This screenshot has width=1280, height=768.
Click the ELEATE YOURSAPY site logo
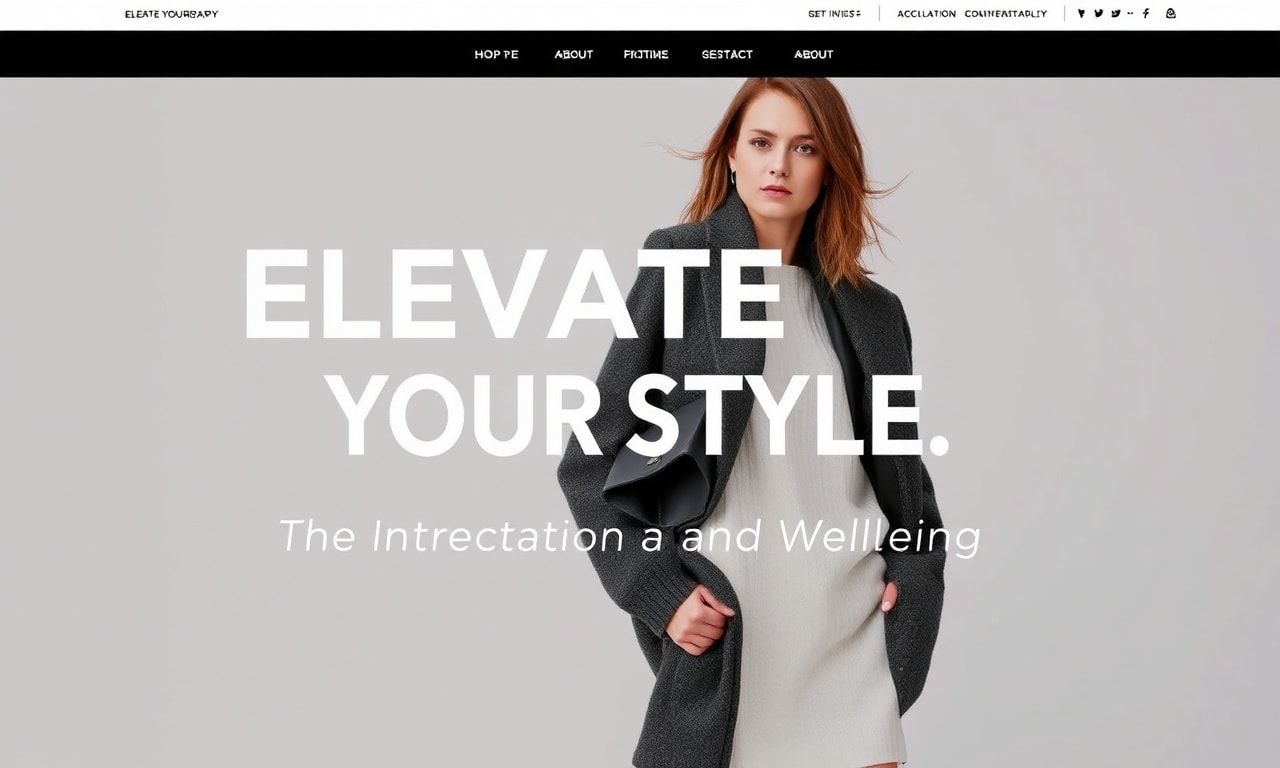pyautogui.click(x=171, y=14)
